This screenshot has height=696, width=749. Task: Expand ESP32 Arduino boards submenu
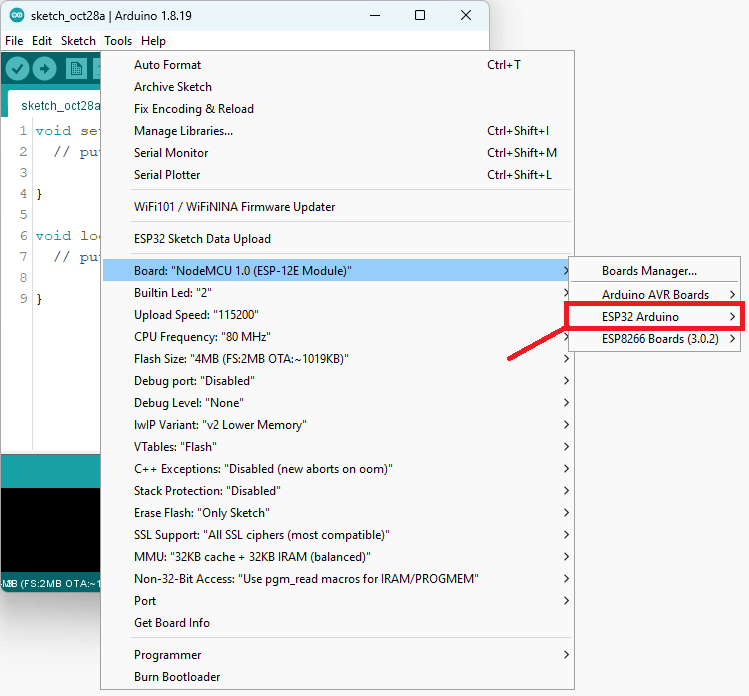[654, 316]
